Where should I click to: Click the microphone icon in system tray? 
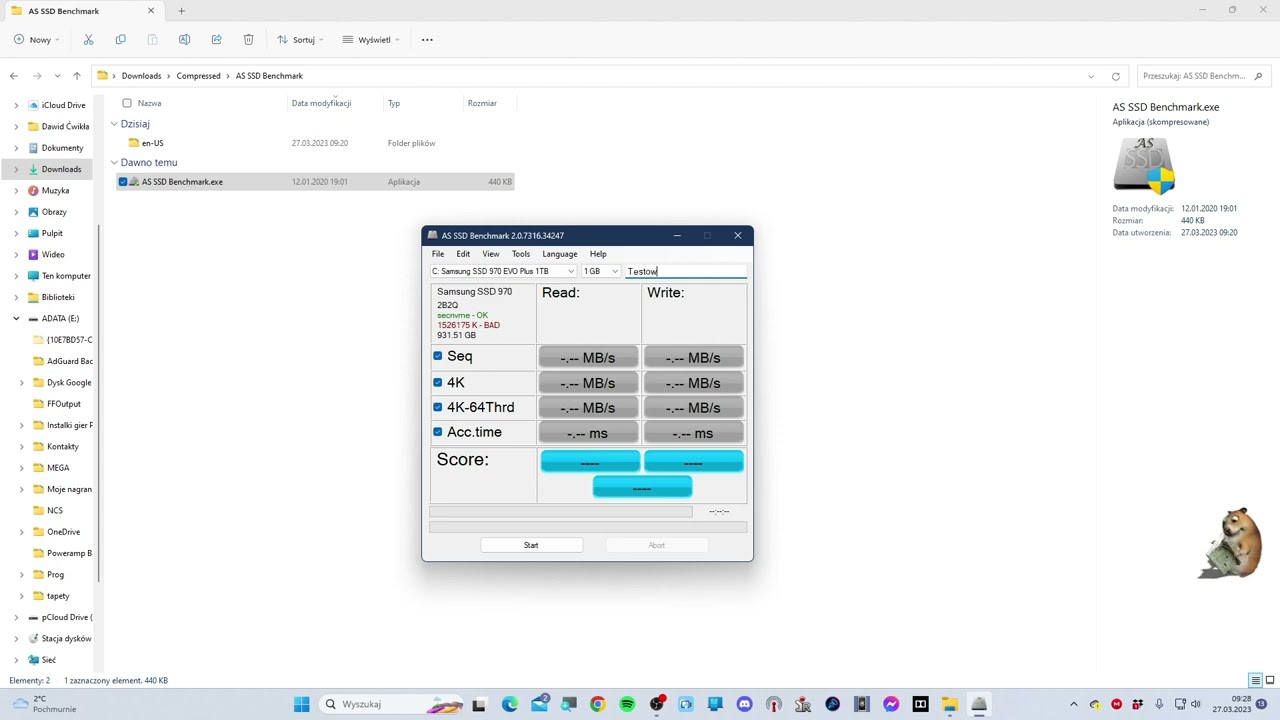(1159, 704)
